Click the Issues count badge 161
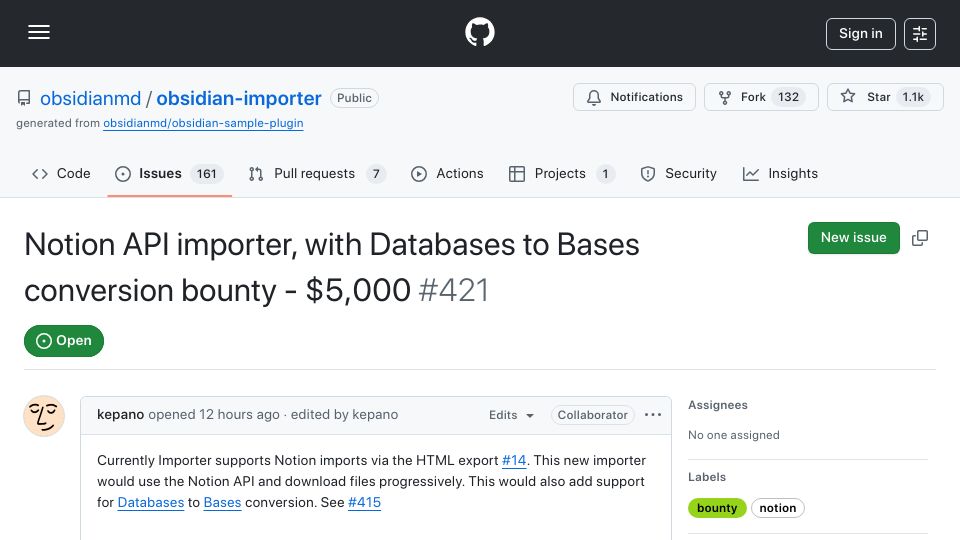 [206, 174]
